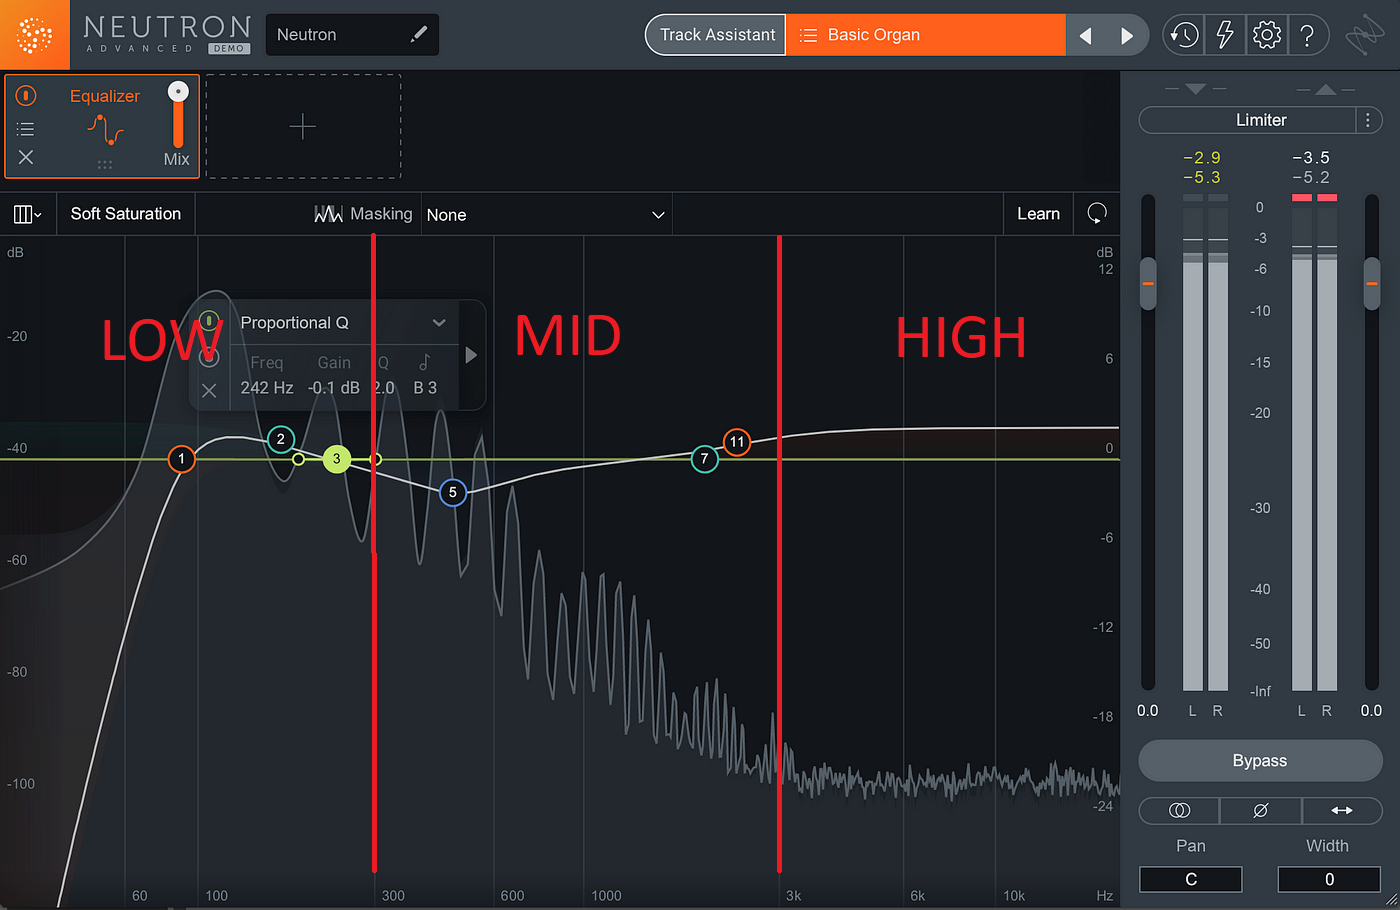1400x910 pixels.
Task: Toggle Soft Saturation mode
Action: 126,214
